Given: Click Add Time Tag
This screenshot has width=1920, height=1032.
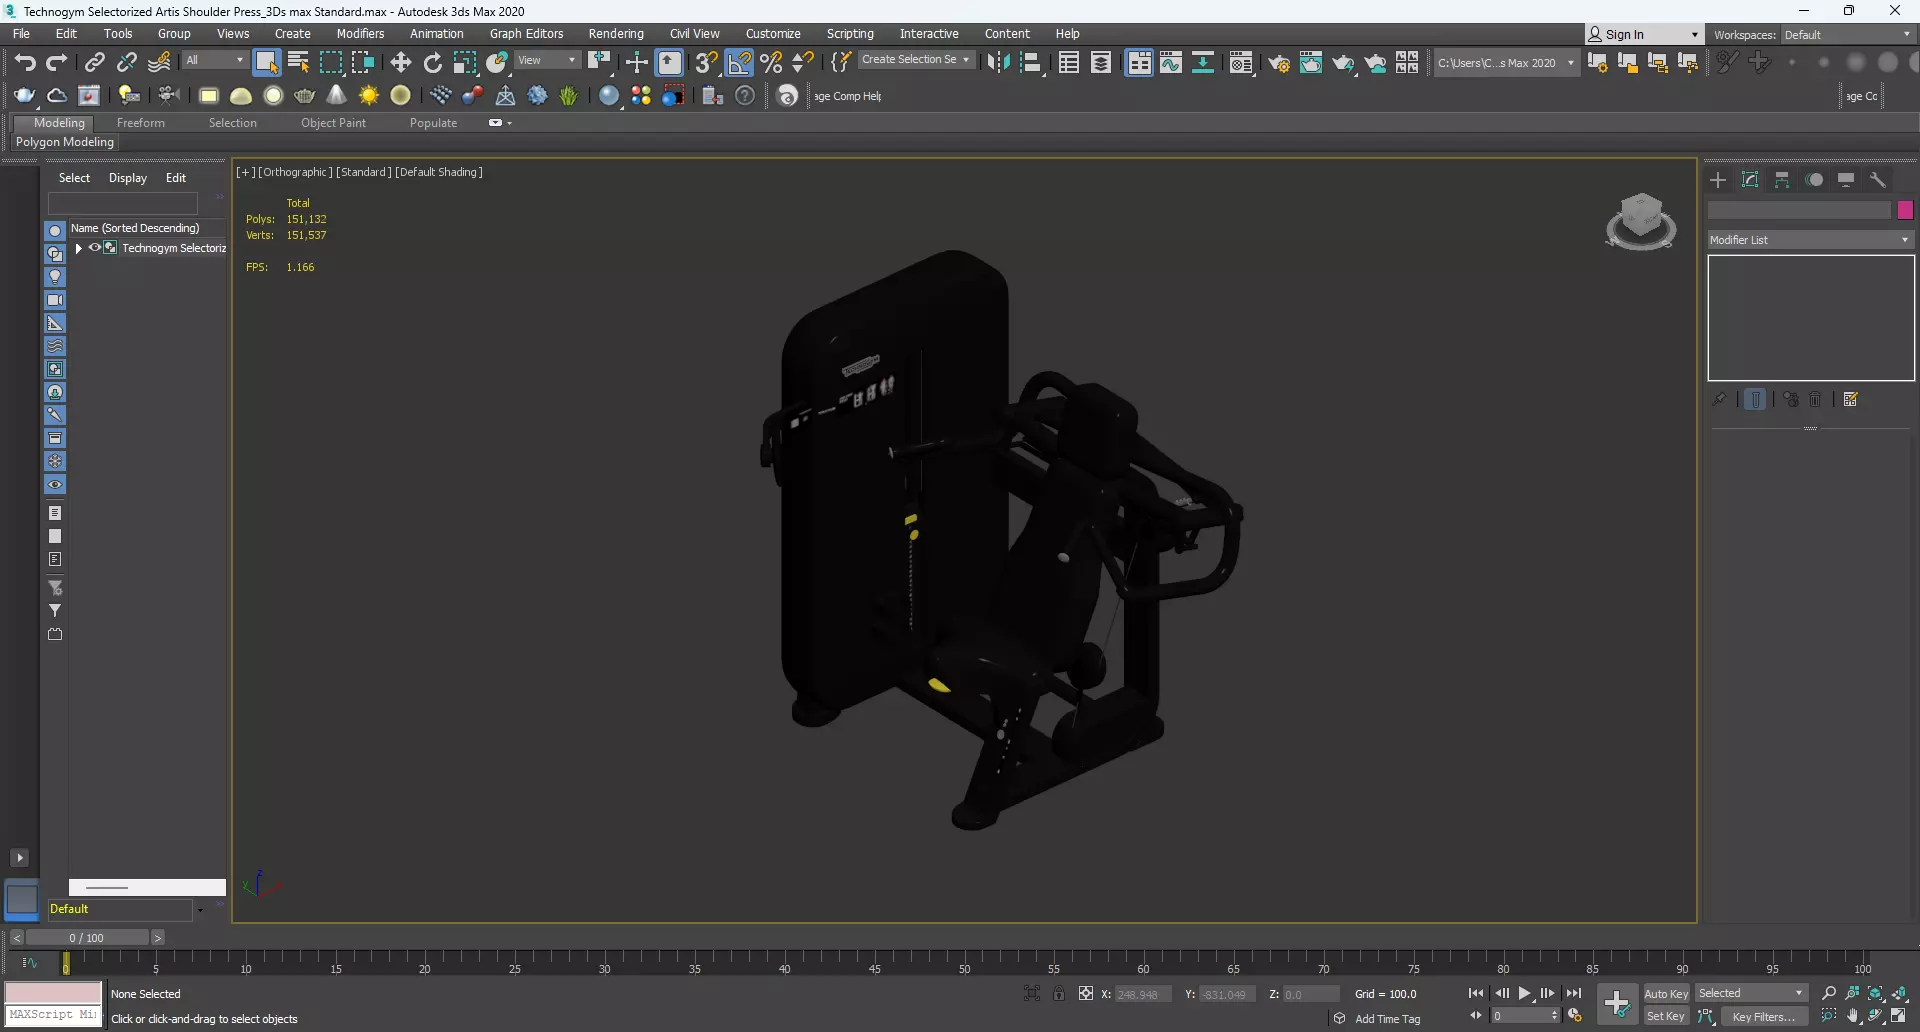Looking at the screenshot, I should click(1387, 1018).
